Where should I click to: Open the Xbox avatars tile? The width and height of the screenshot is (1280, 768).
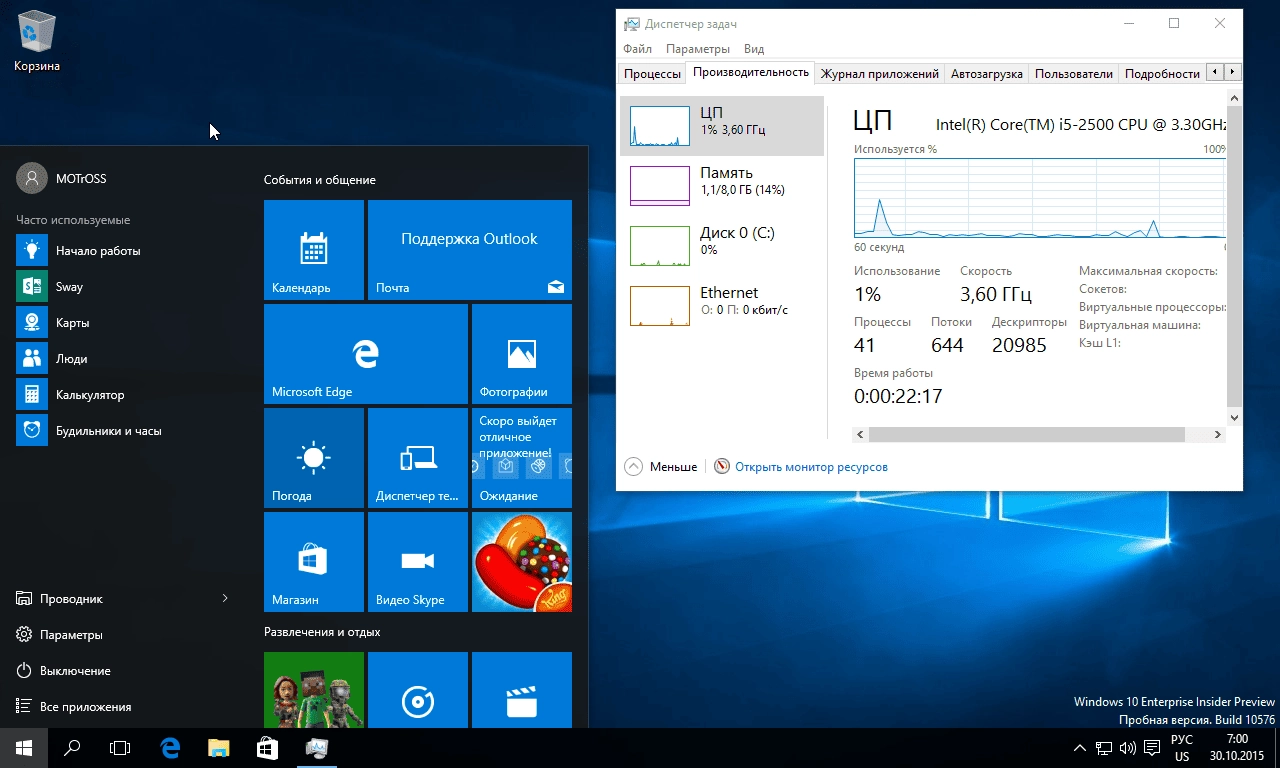314,690
